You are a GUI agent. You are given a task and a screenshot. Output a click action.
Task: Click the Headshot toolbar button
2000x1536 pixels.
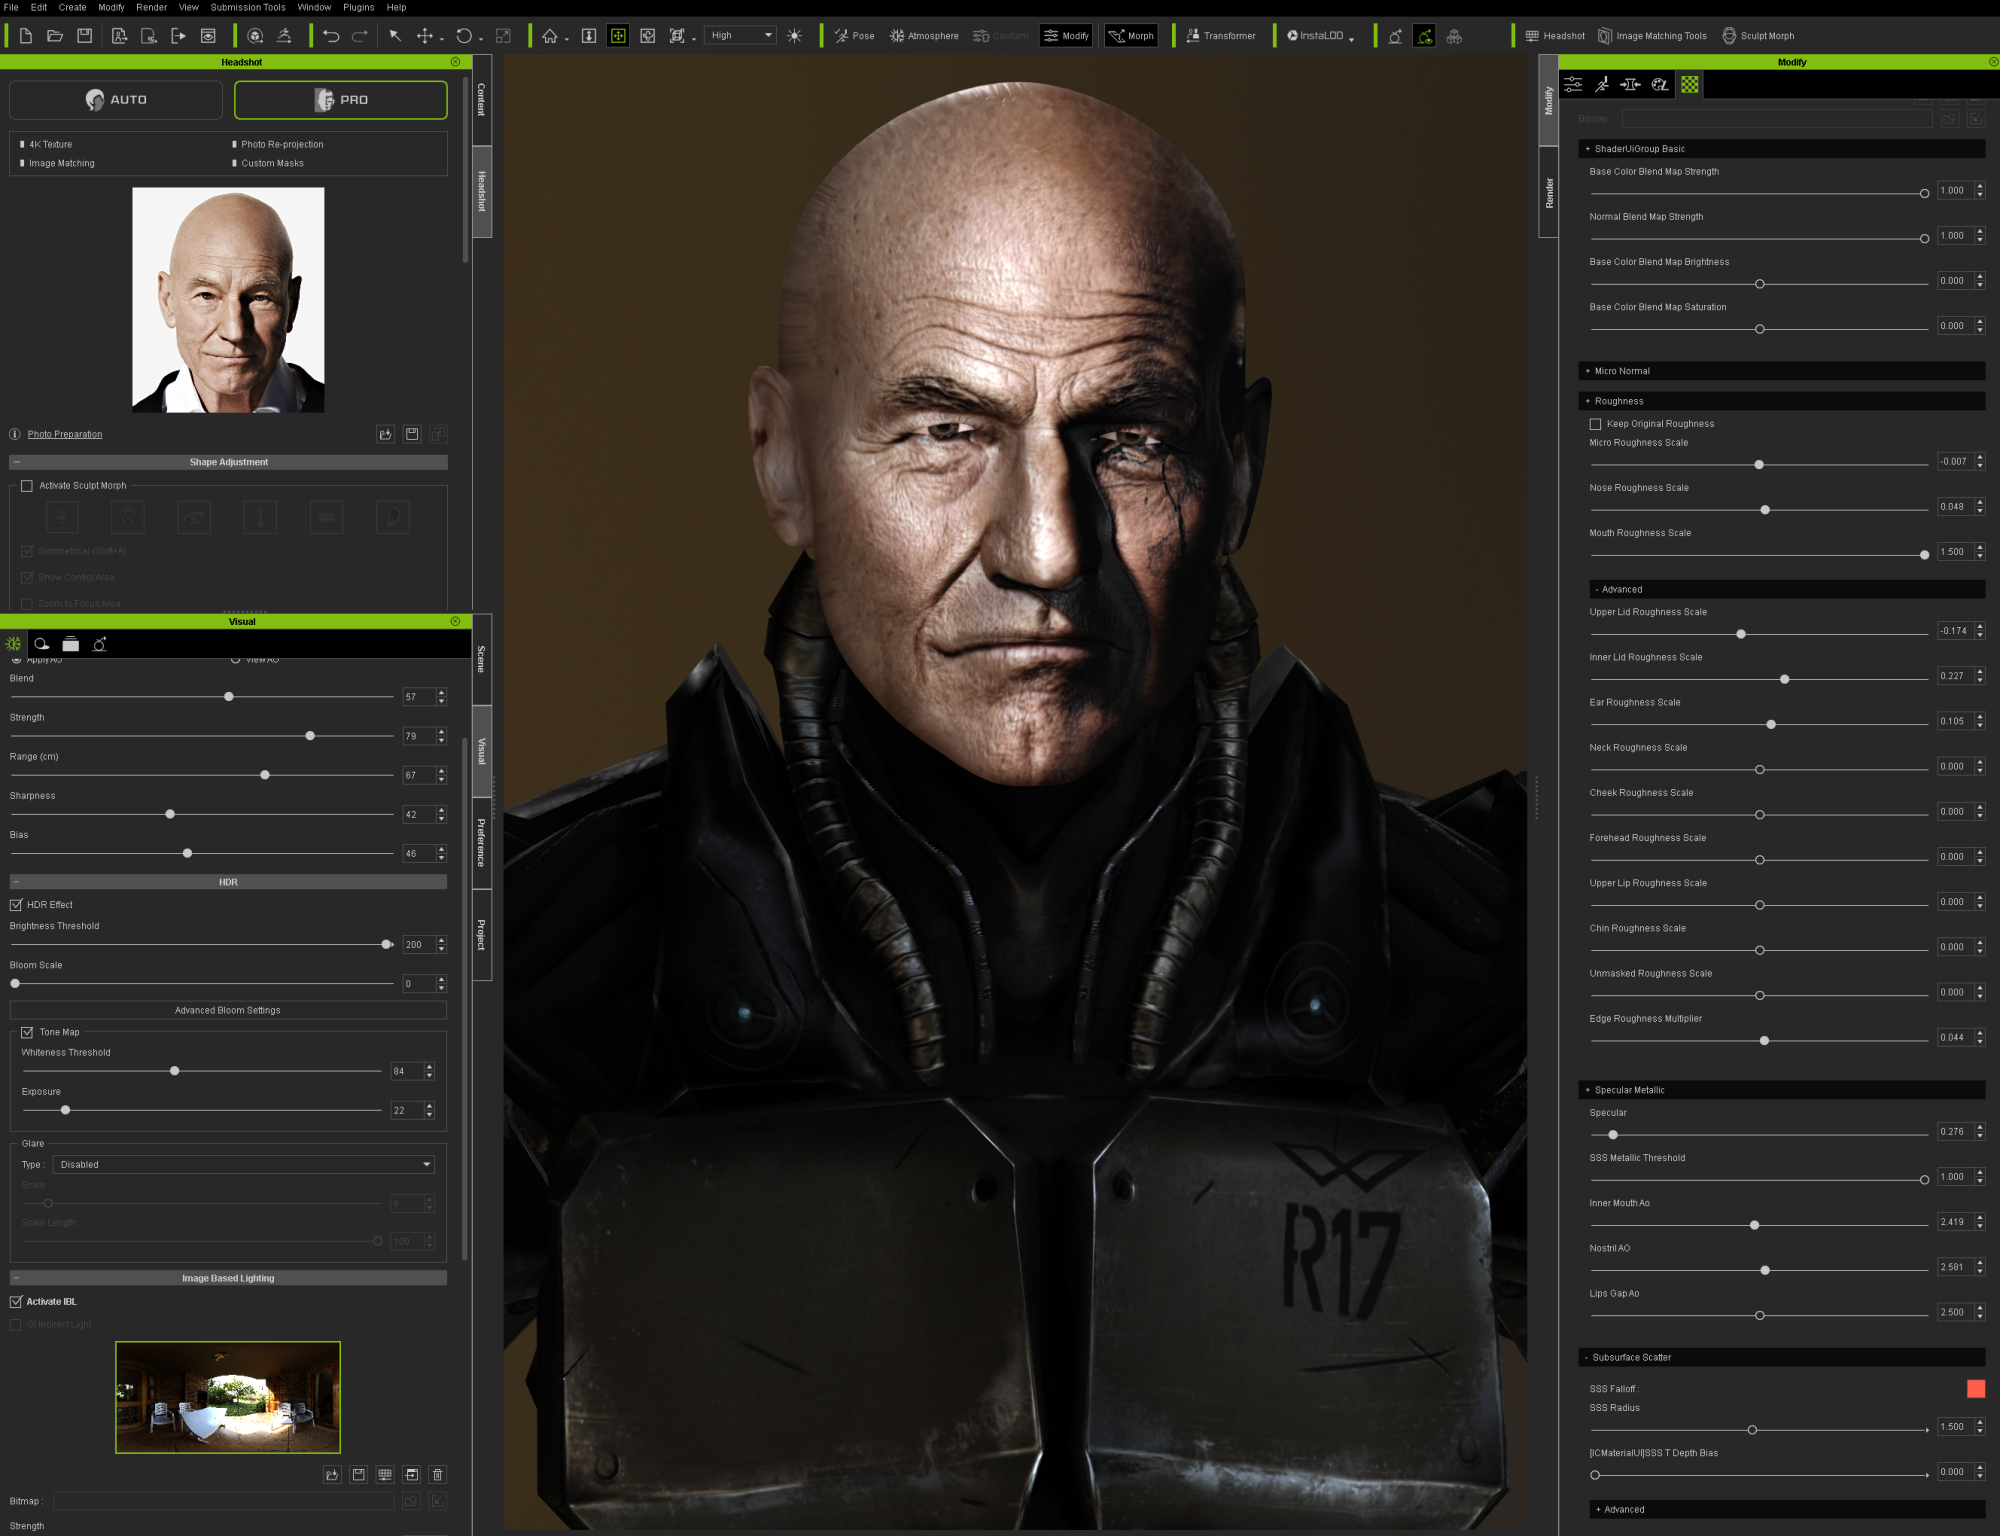pos(1555,36)
